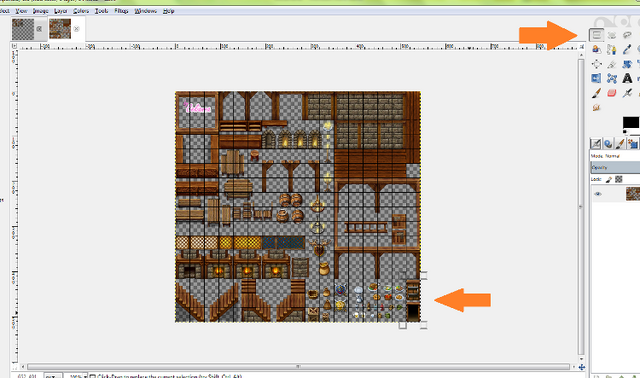Open image menu button at ruler corner
The height and width of the screenshot is (378, 640).
tap(15, 46)
